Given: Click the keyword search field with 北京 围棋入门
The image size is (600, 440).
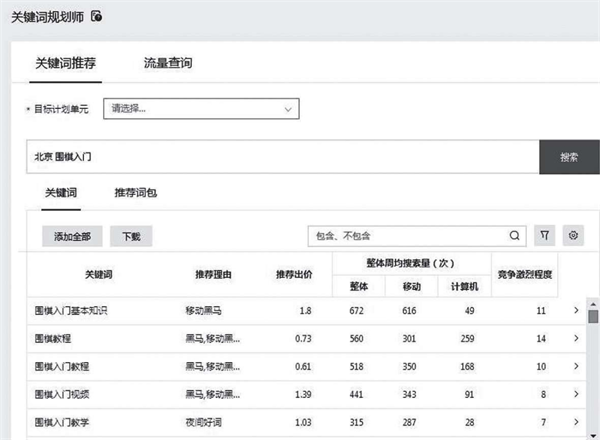Looking at the screenshot, I should [280, 157].
